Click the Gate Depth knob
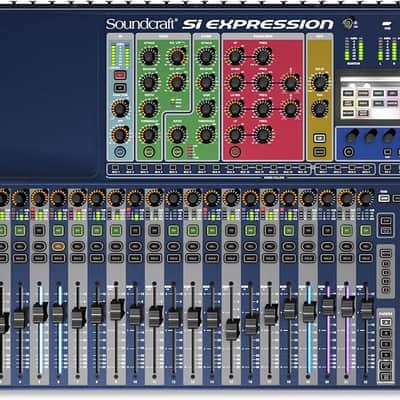 (149, 108)
